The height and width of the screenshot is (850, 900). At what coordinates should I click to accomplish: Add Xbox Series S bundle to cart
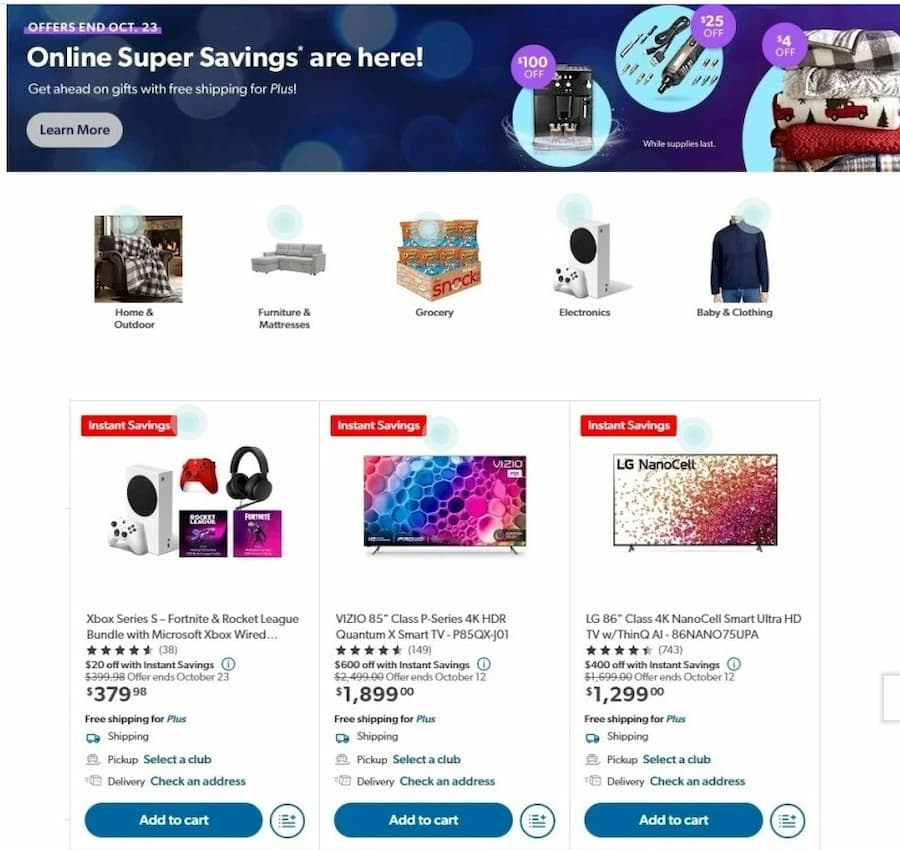173,820
